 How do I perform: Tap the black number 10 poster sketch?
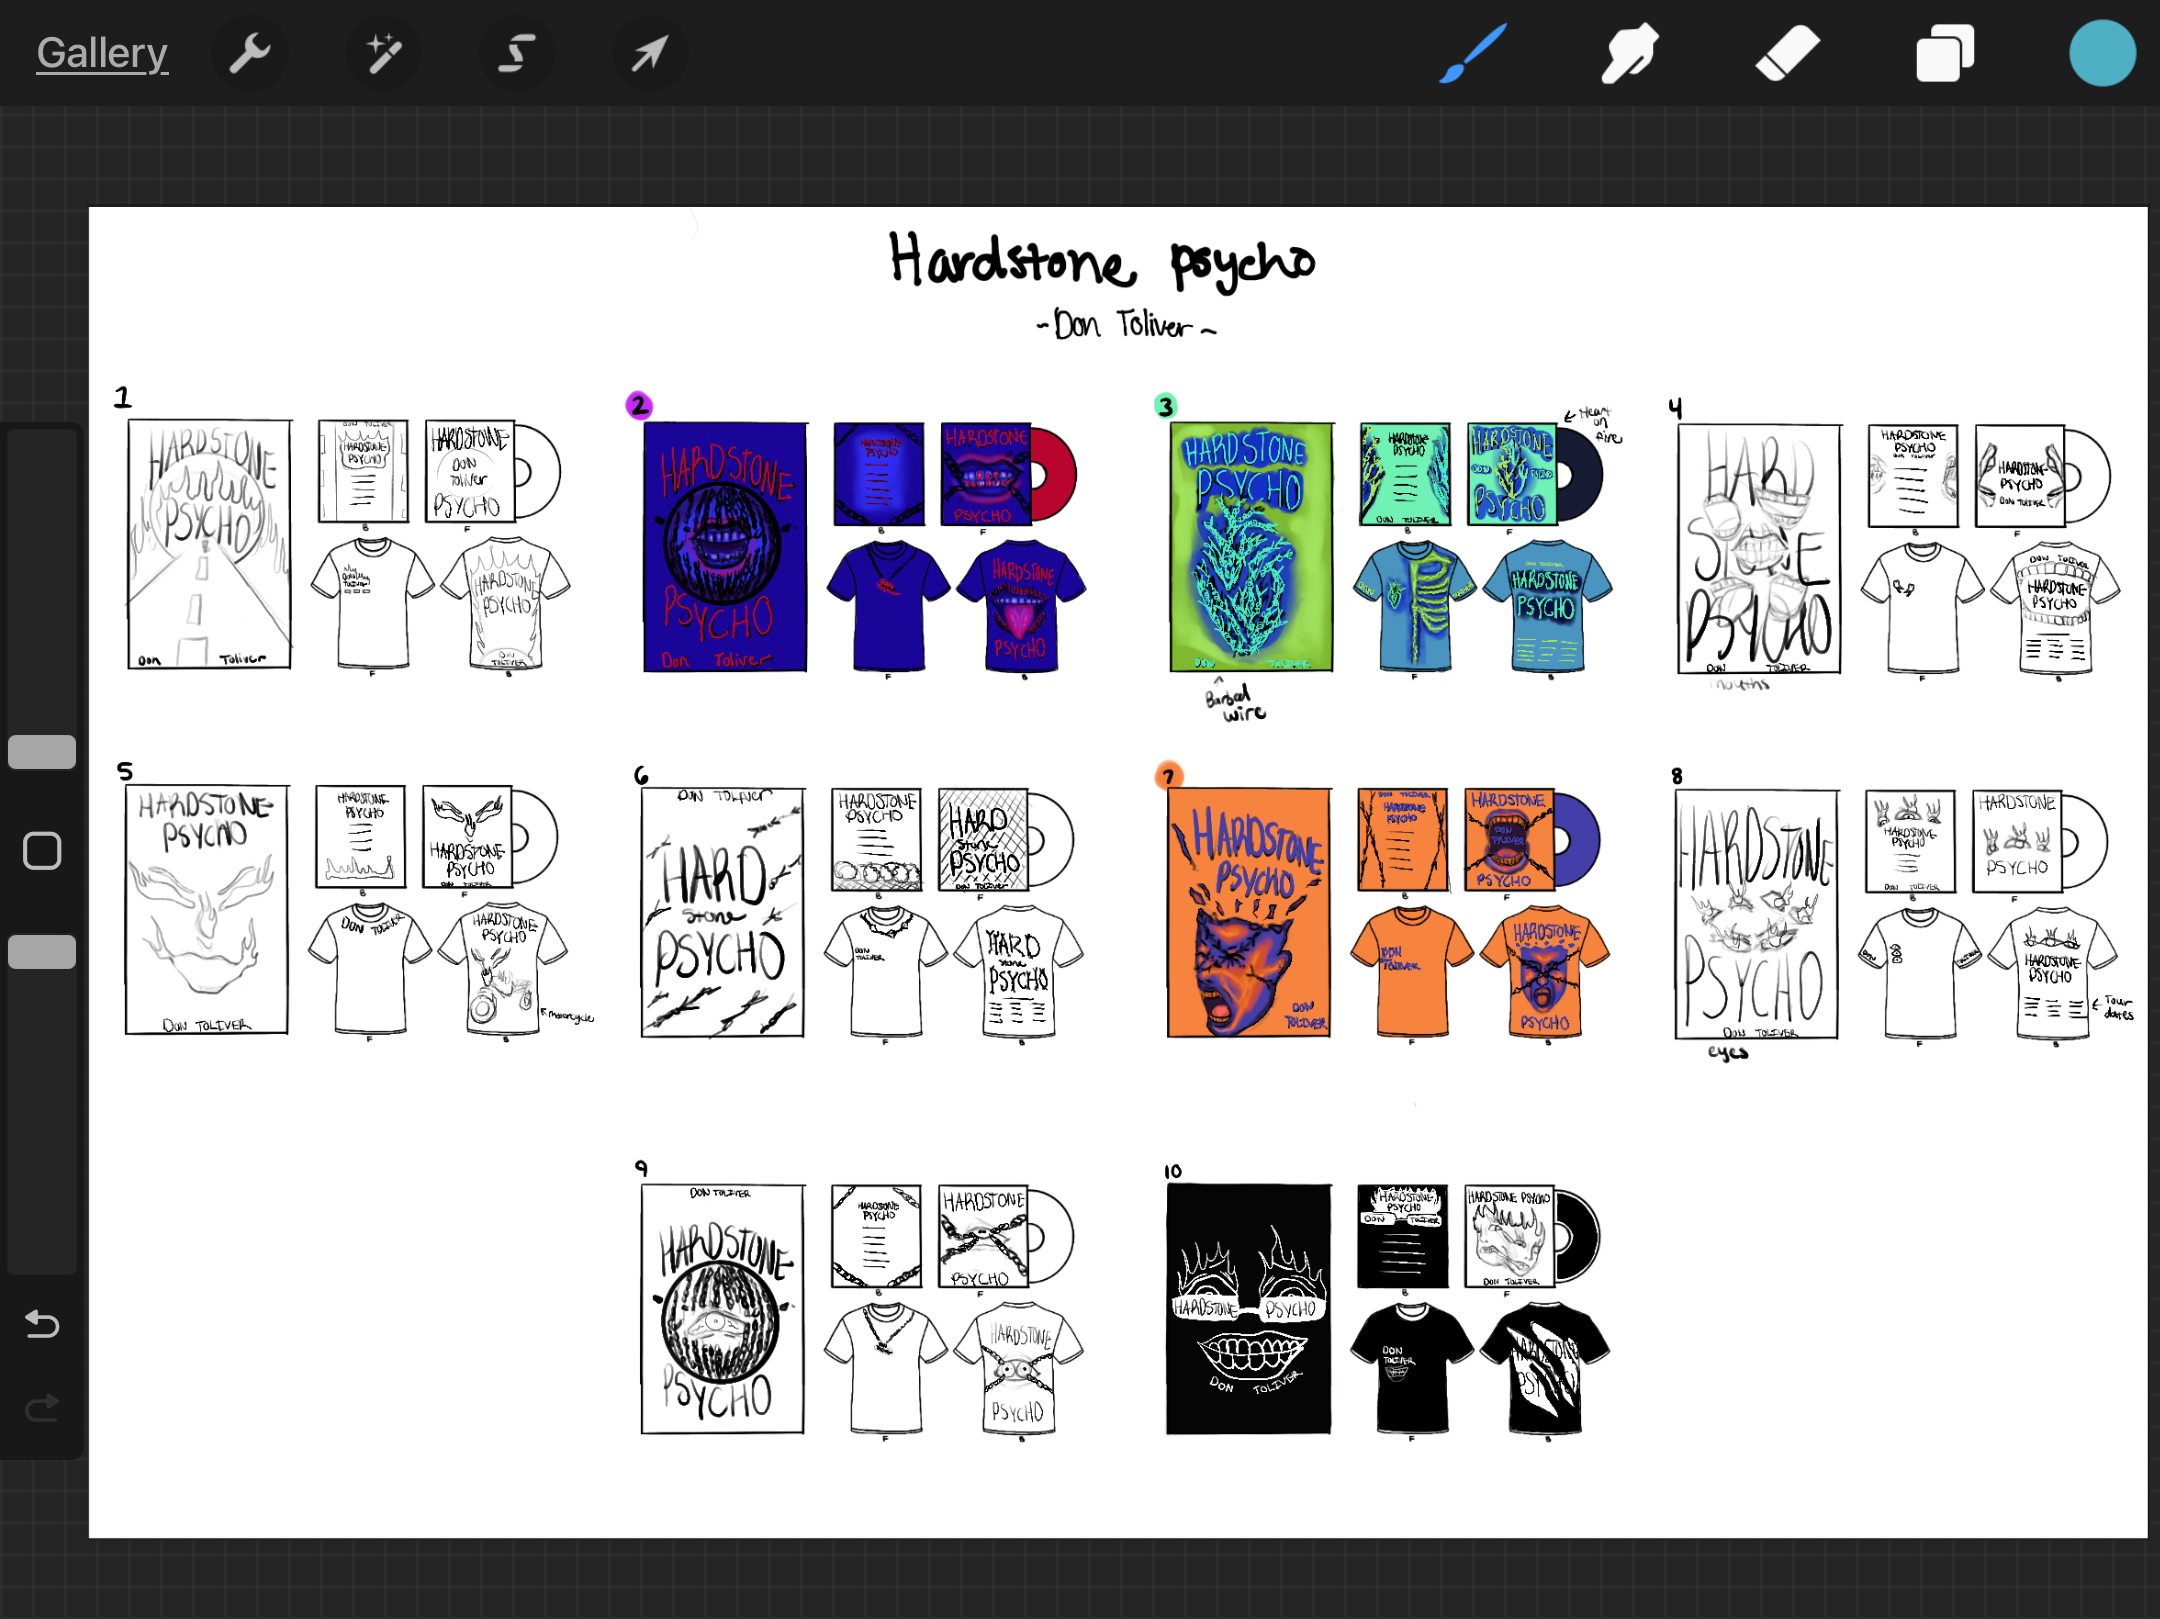click(1248, 1308)
